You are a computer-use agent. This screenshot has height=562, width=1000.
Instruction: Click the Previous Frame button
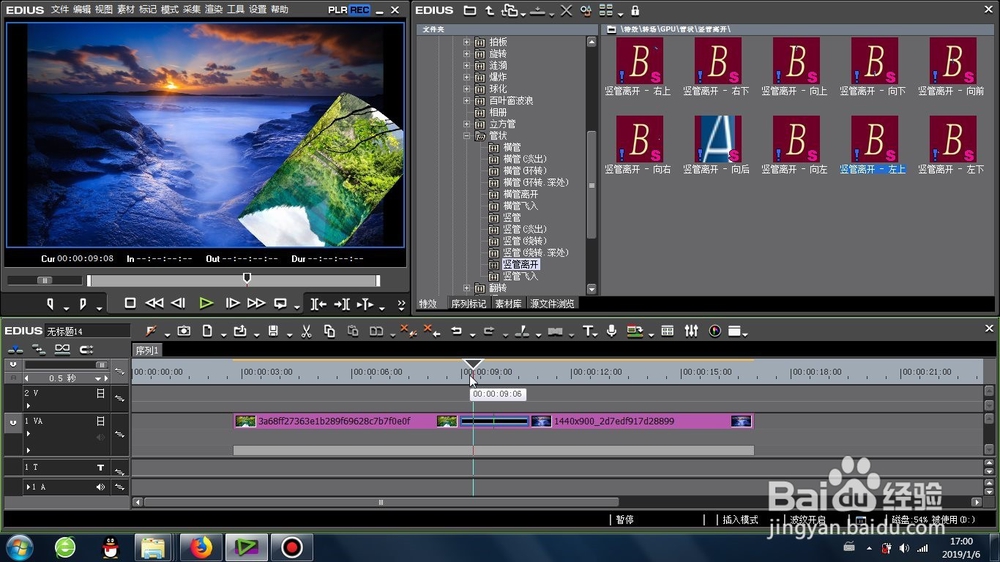179,304
